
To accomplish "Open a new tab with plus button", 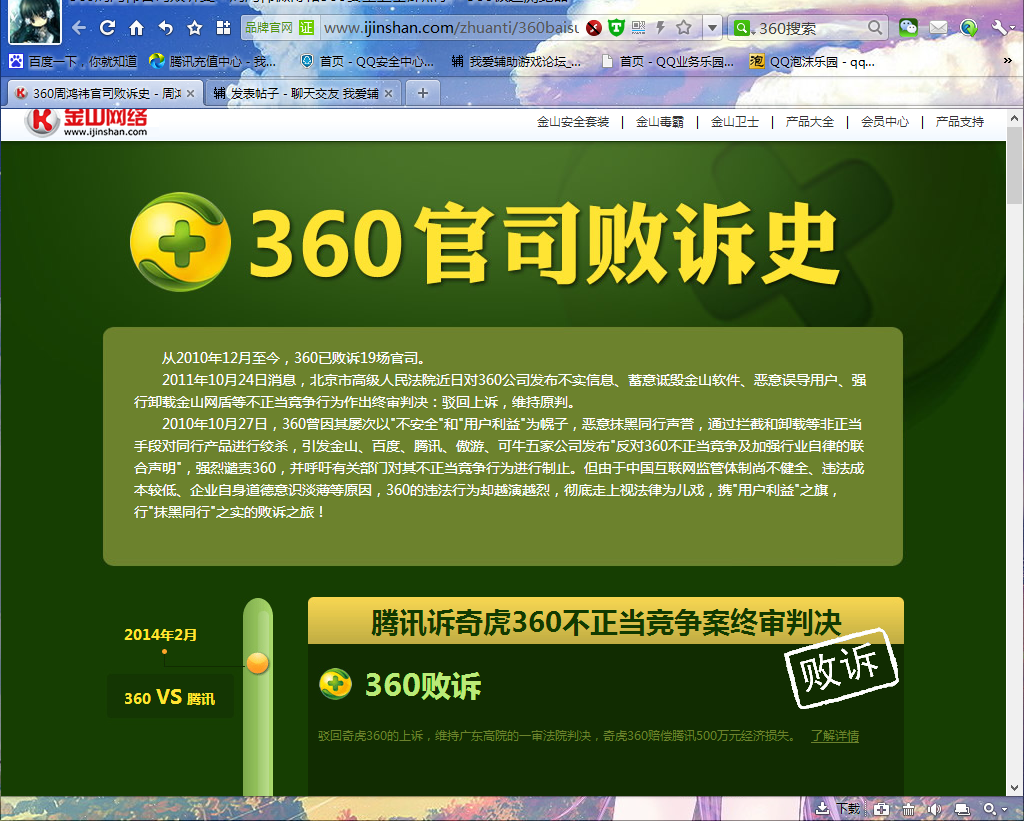I will (423, 93).
